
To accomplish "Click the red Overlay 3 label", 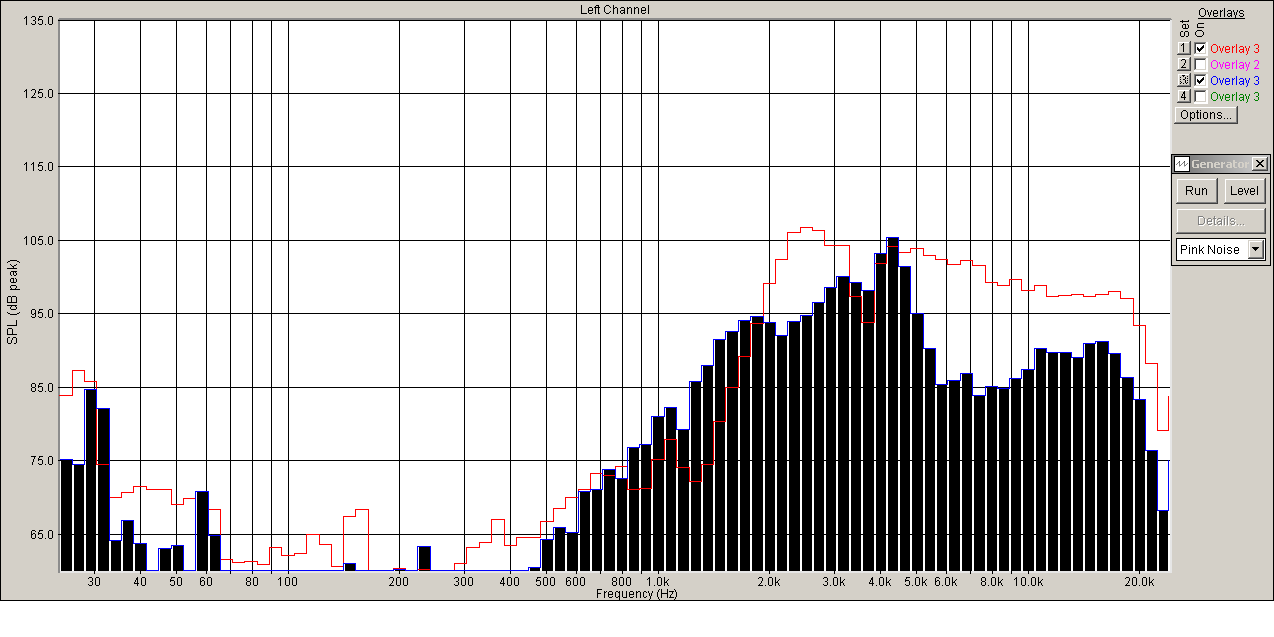I will [1235, 48].
